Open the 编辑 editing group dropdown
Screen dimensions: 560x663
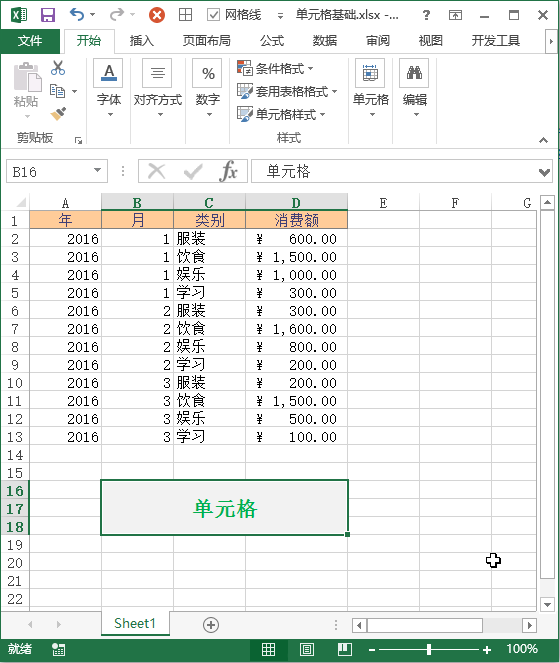click(415, 88)
